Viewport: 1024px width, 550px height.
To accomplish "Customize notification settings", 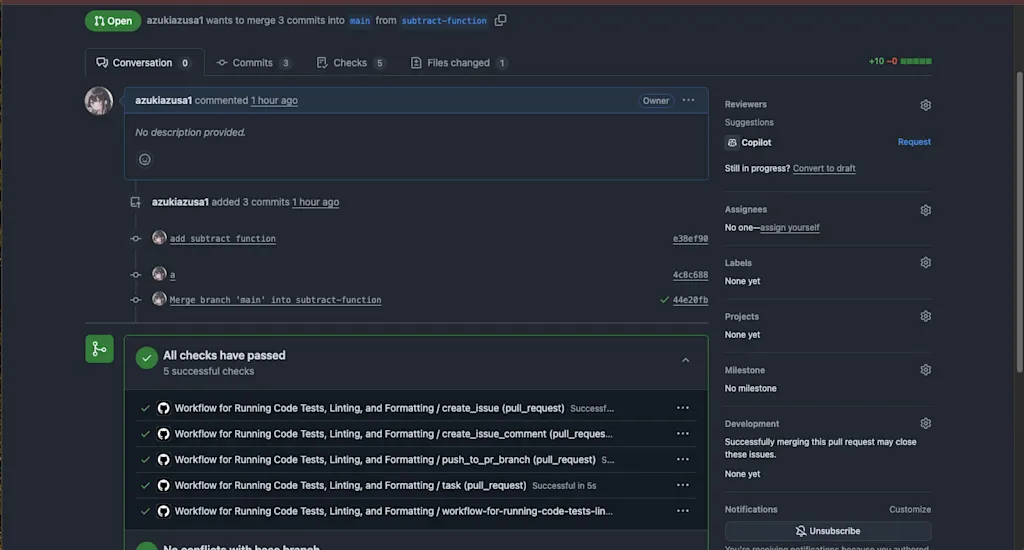I will [910, 510].
